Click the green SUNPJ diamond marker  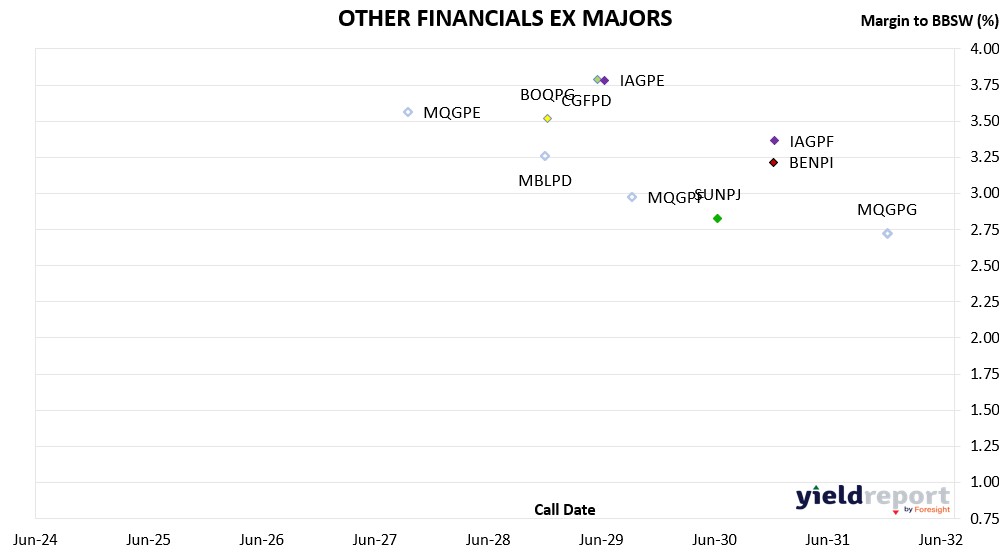[717, 218]
